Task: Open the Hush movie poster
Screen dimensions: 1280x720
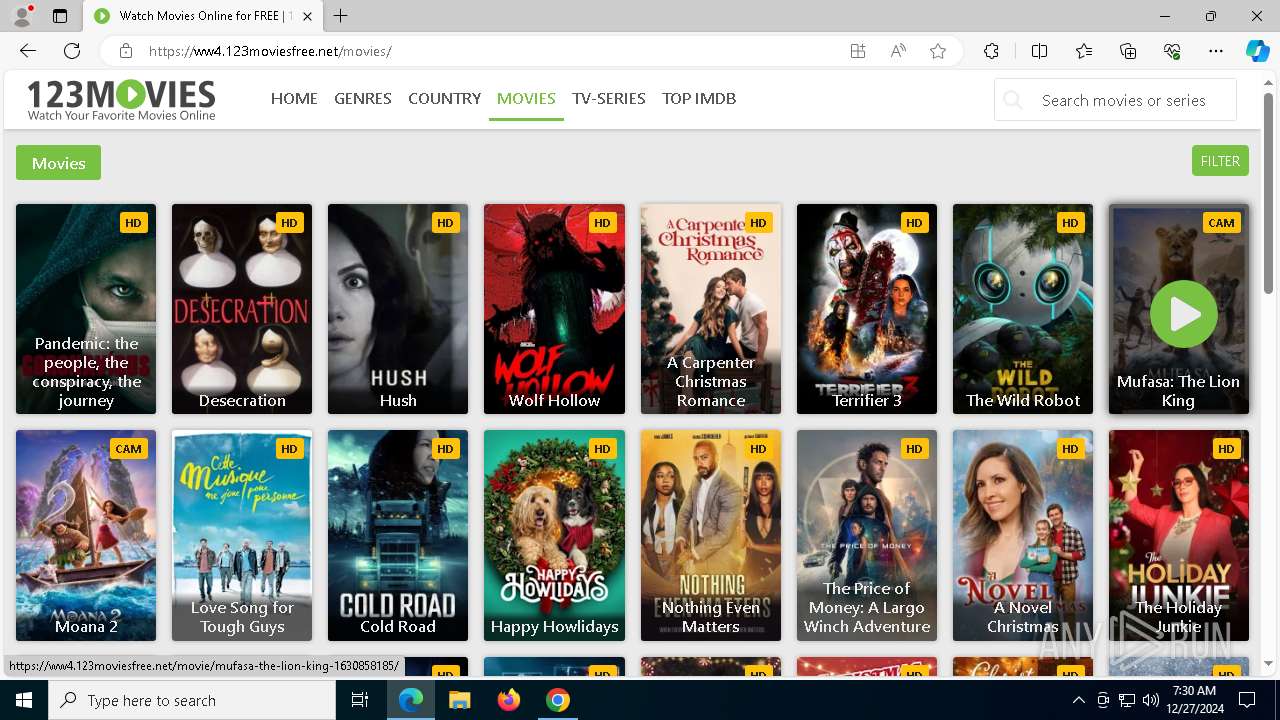Action: pyautogui.click(x=398, y=309)
